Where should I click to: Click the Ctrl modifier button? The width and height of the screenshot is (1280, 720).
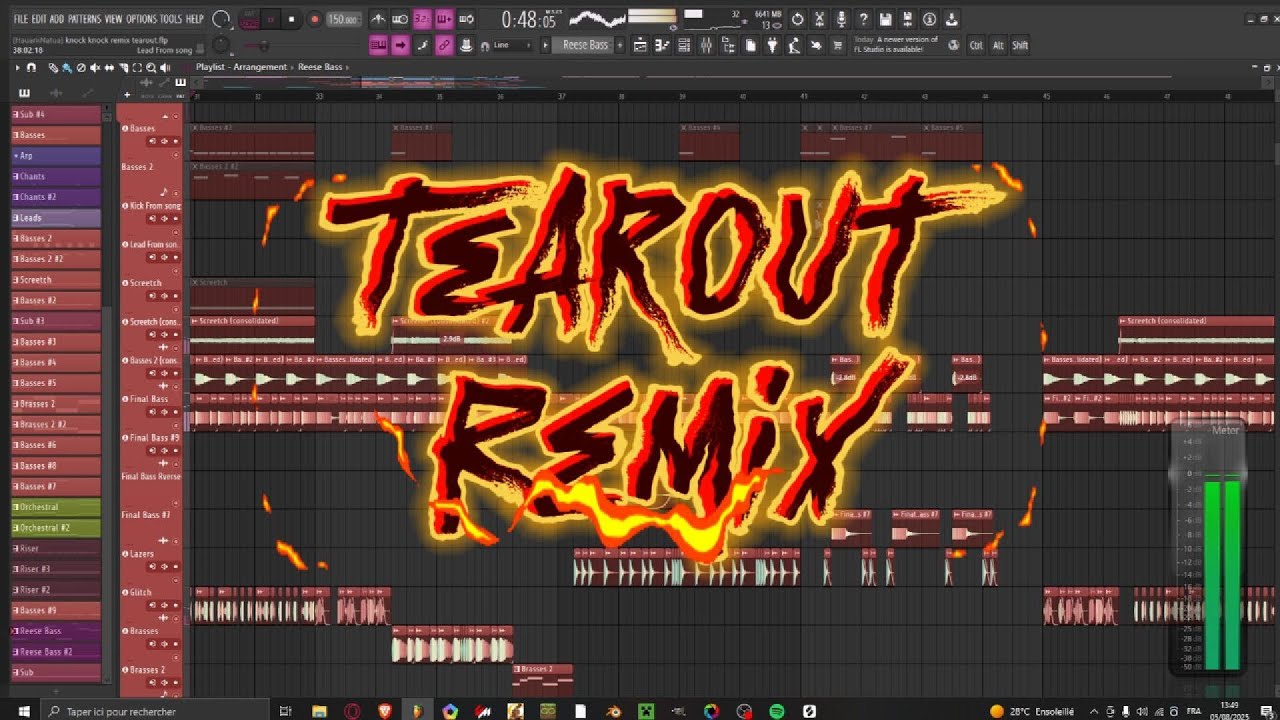[976, 45]
